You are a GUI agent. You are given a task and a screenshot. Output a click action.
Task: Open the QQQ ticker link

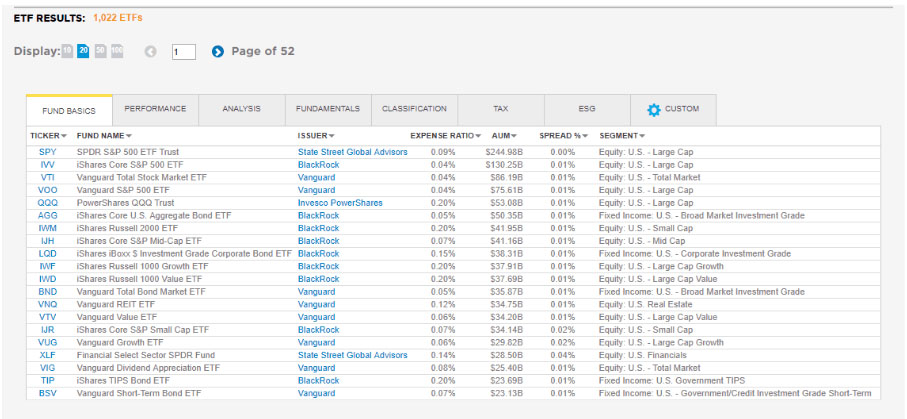[47, 202]
